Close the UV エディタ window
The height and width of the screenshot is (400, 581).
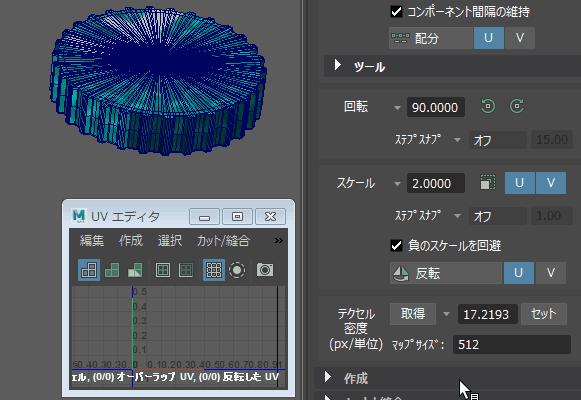coord(270,216)
